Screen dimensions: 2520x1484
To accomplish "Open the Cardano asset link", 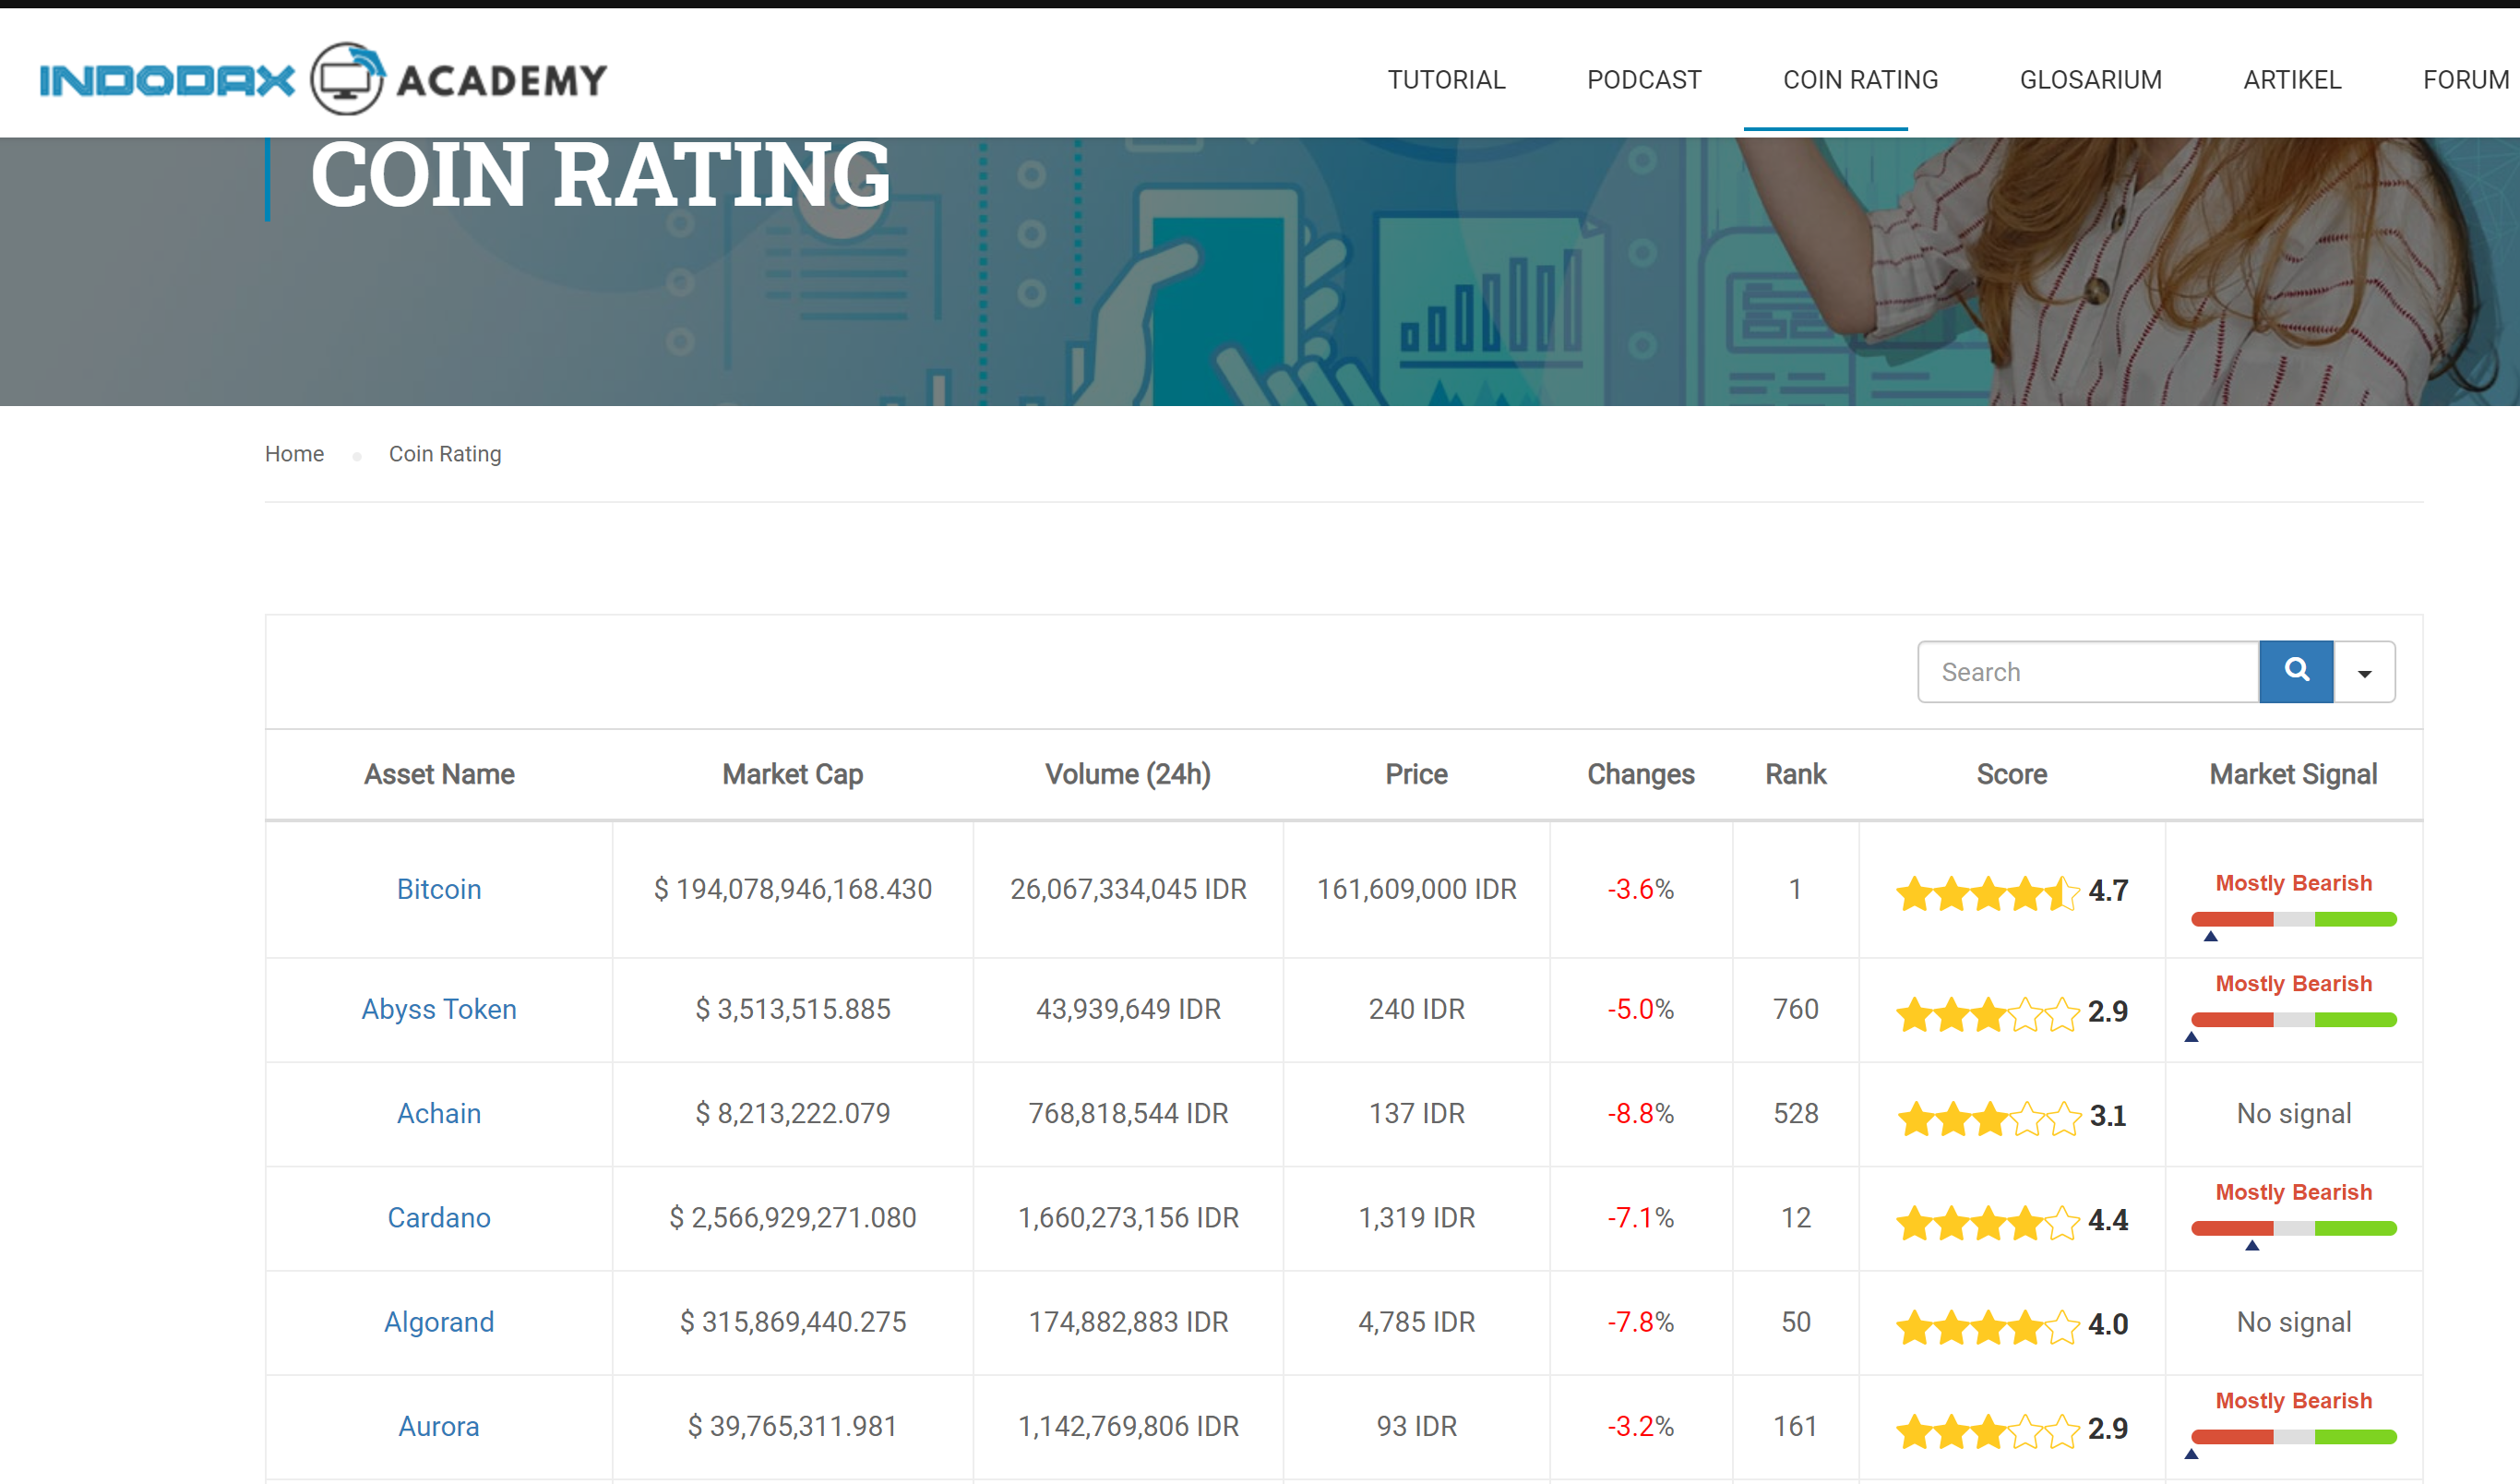I will [438, 1218].
